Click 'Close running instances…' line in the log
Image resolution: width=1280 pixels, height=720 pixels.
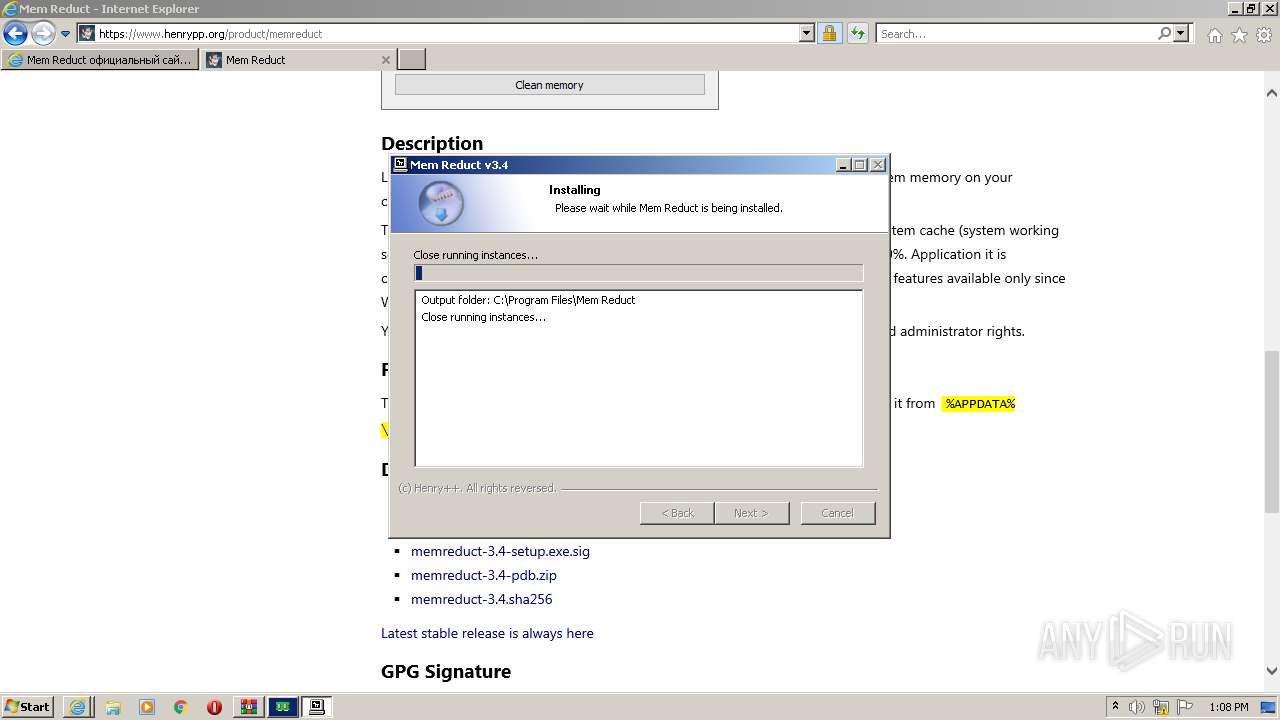[483, 317]
